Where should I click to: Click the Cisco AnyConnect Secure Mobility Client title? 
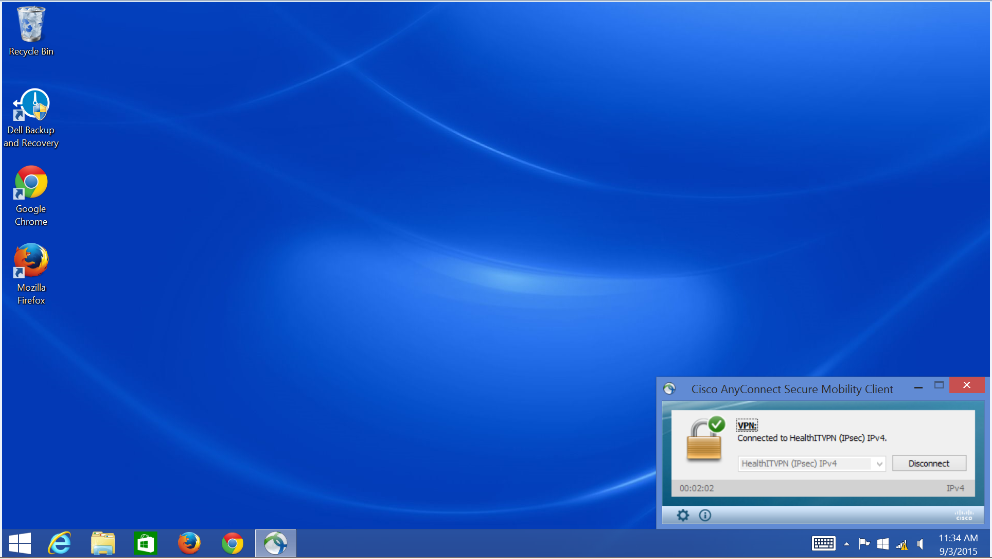(x=792, y=389)
